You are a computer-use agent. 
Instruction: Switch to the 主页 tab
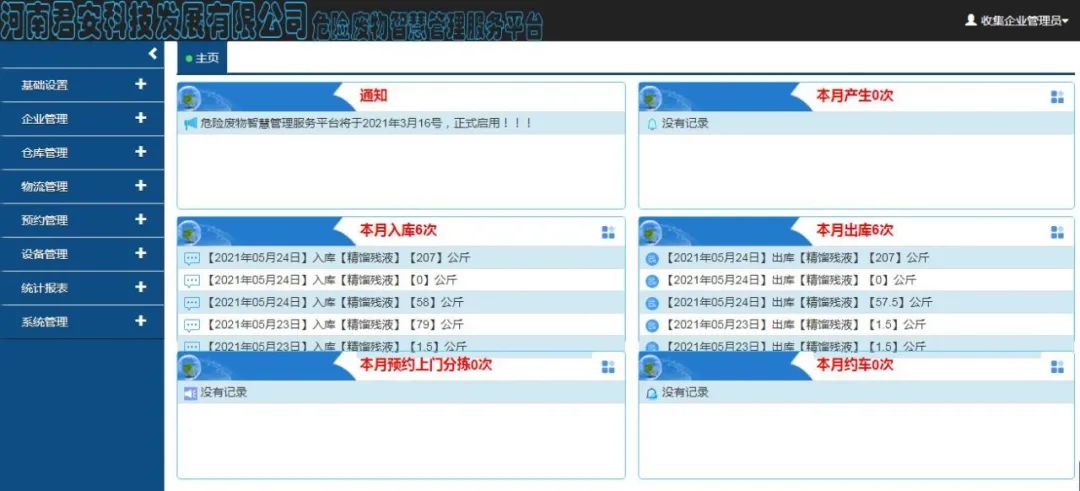202,59
